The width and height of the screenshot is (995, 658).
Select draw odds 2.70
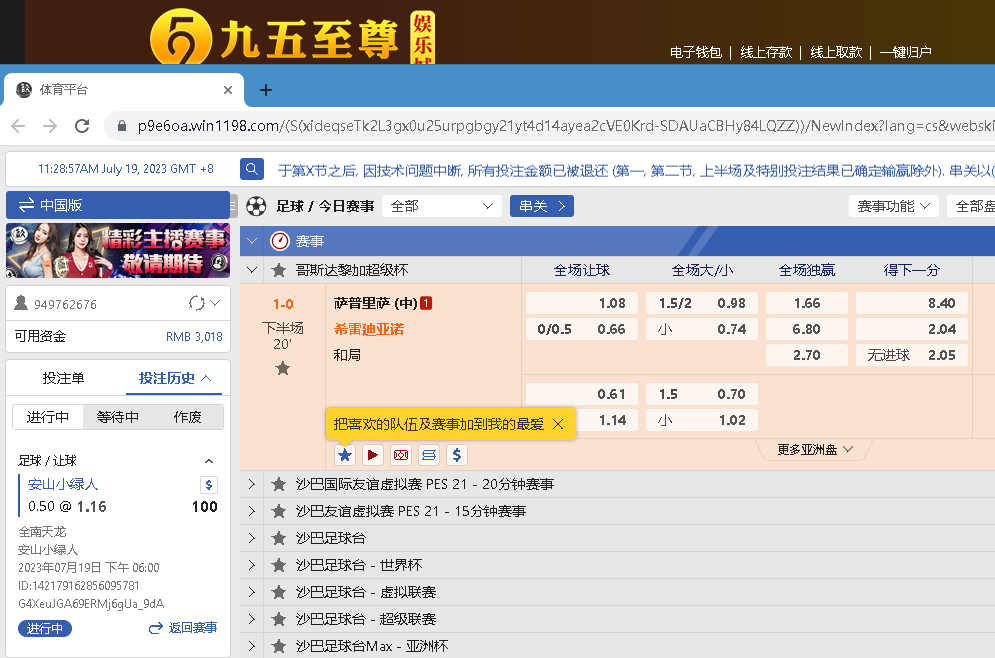click(807, 355)
